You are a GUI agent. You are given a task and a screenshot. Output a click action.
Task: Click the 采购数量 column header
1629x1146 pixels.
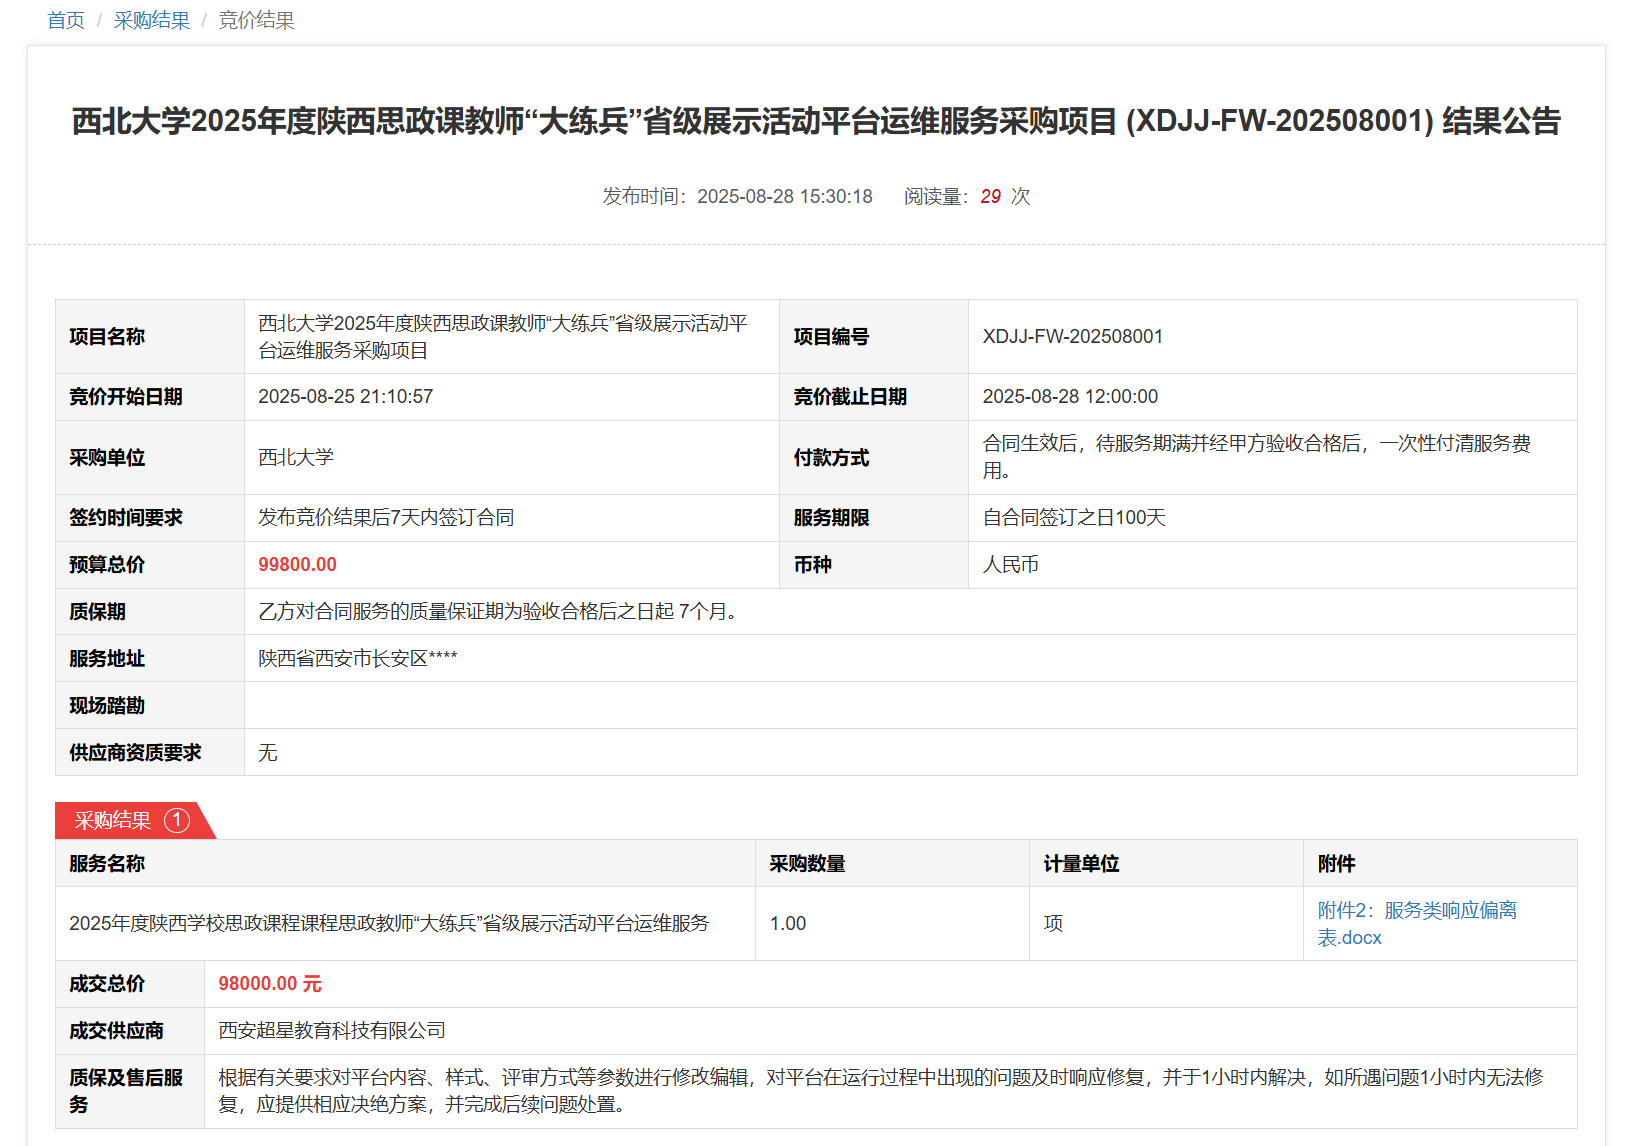tap(807, 864)
